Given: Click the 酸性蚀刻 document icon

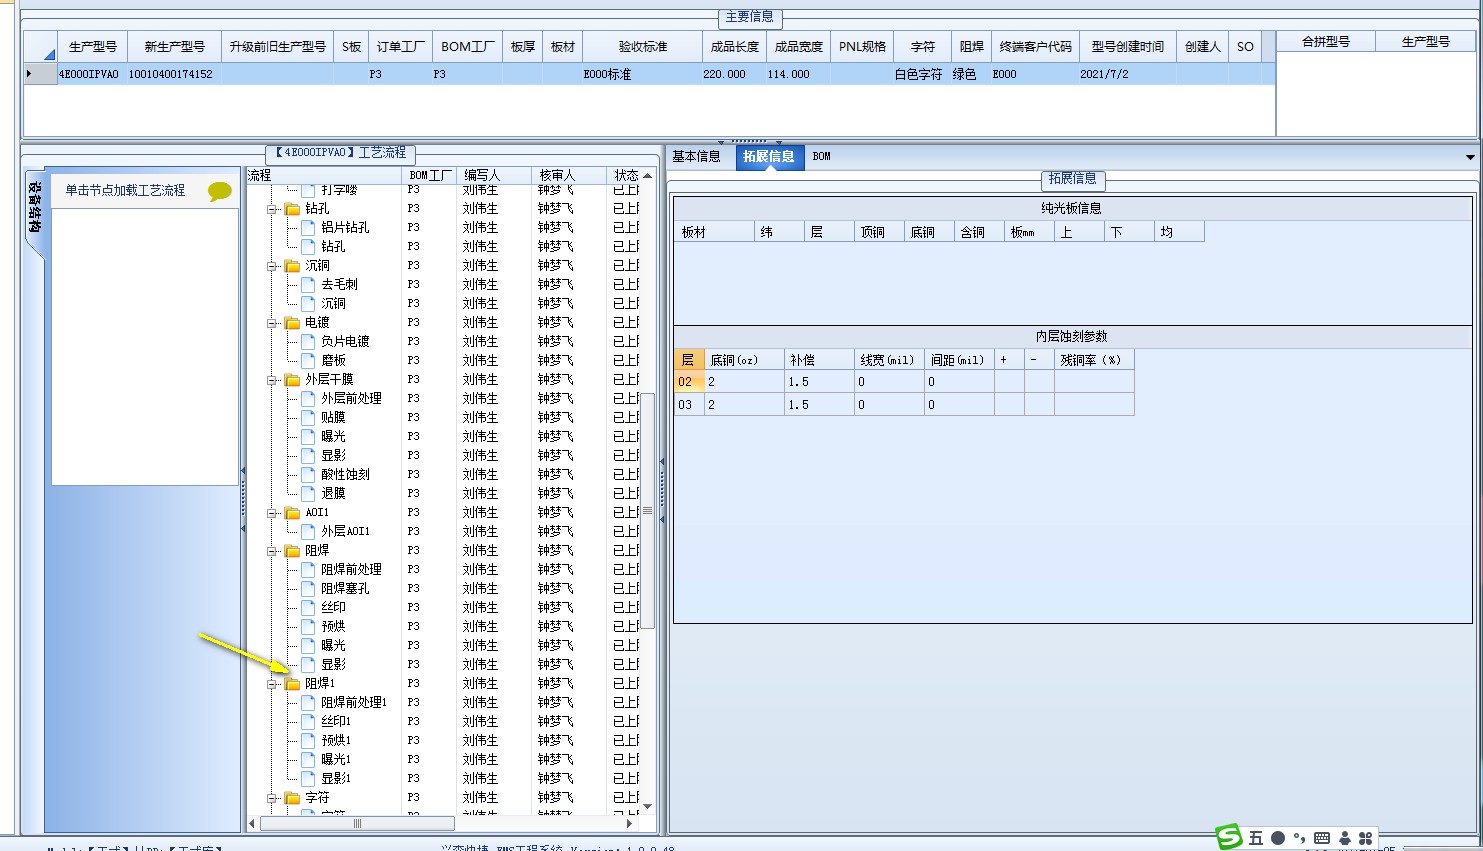Looking at the screenshot, I should click(309, 475).
